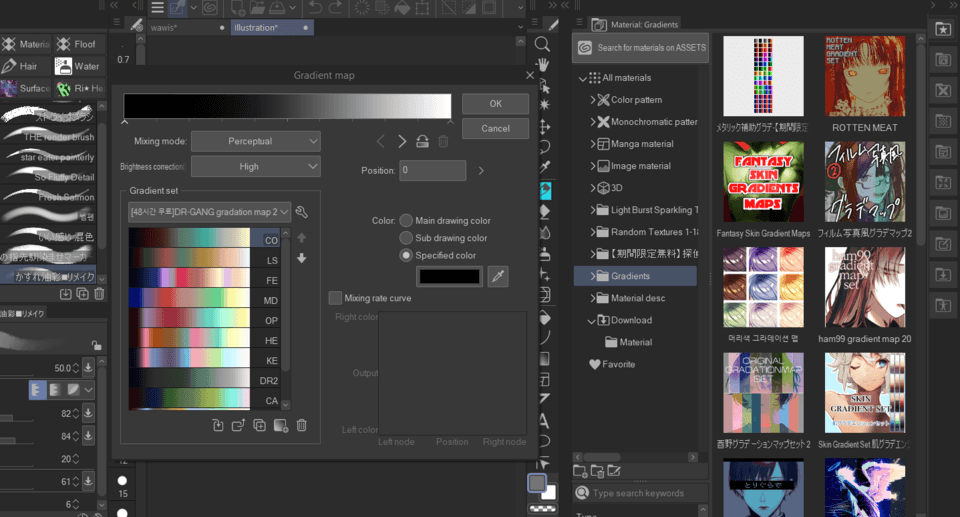Search for materials on ASSETS
This screenshot has width=960, height=517.
[641, 48]
